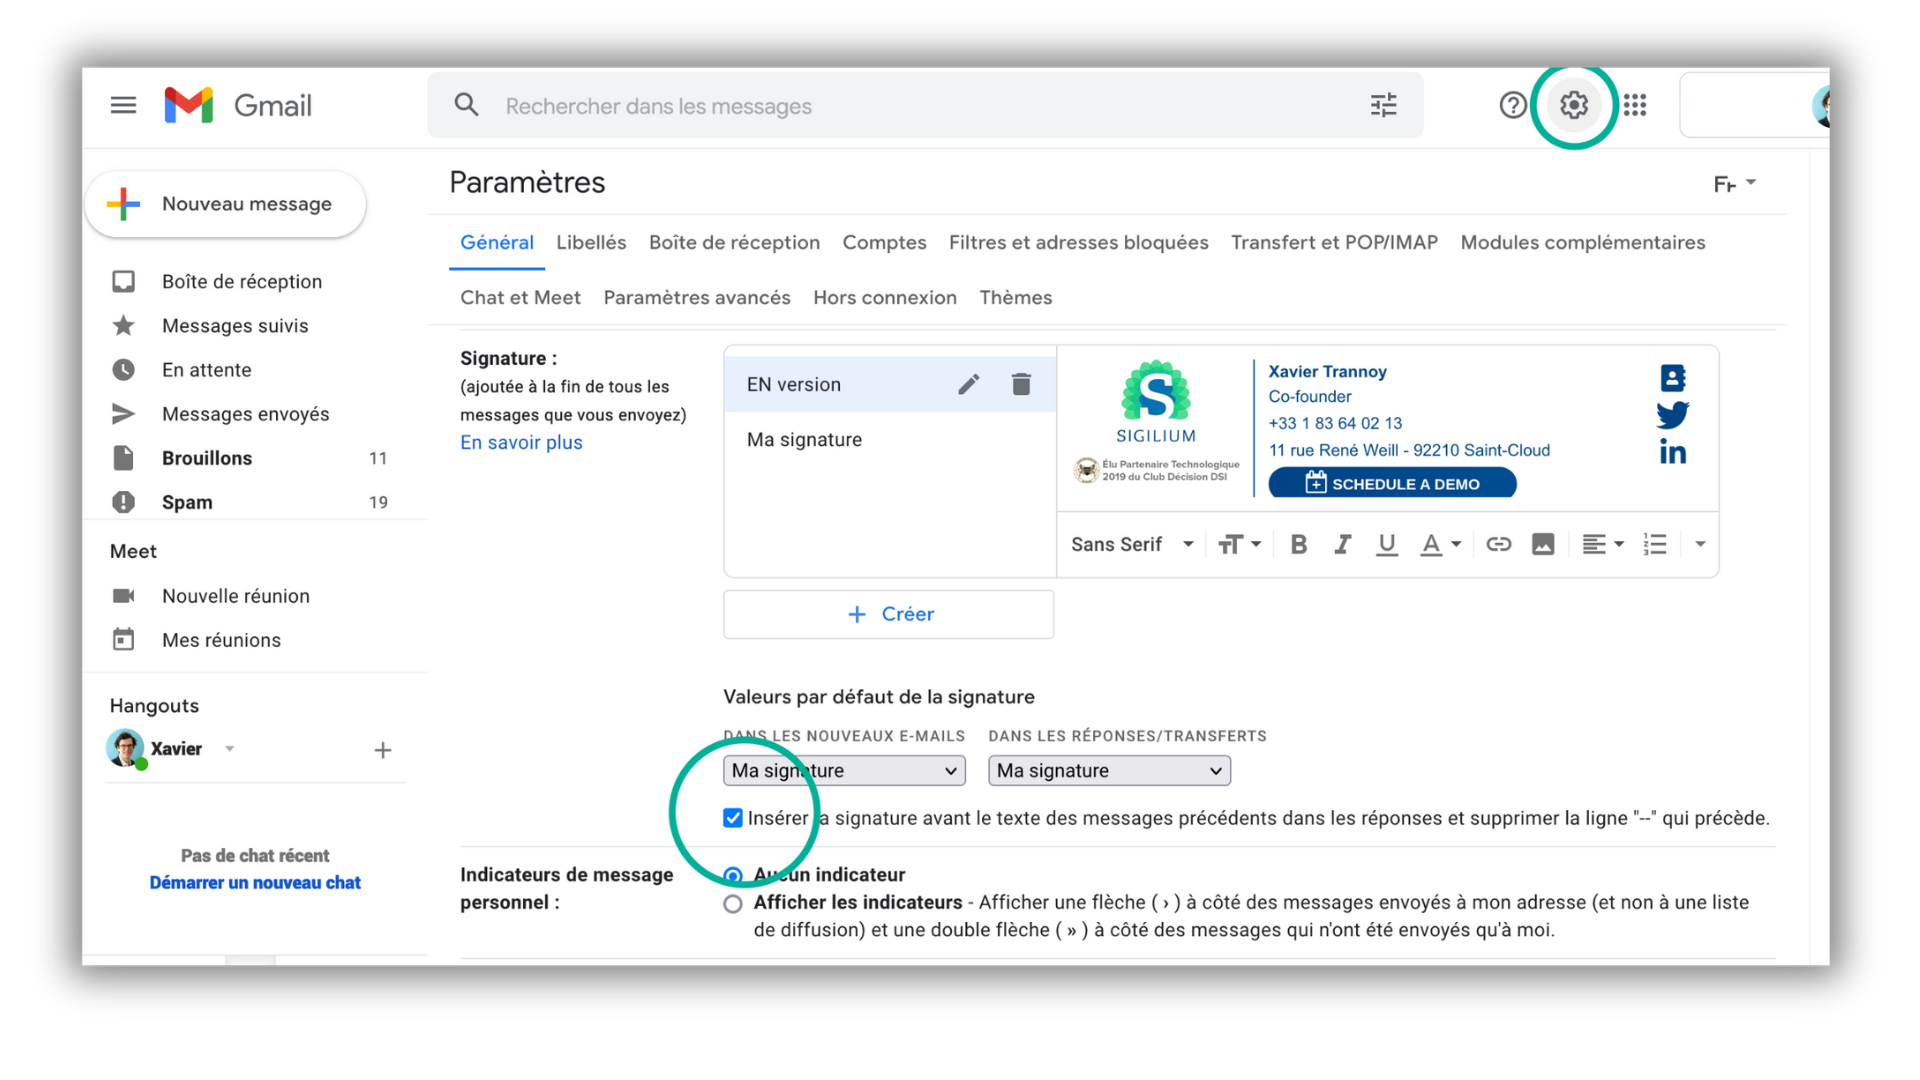Insert a link in the signature

coord(1498,544)
